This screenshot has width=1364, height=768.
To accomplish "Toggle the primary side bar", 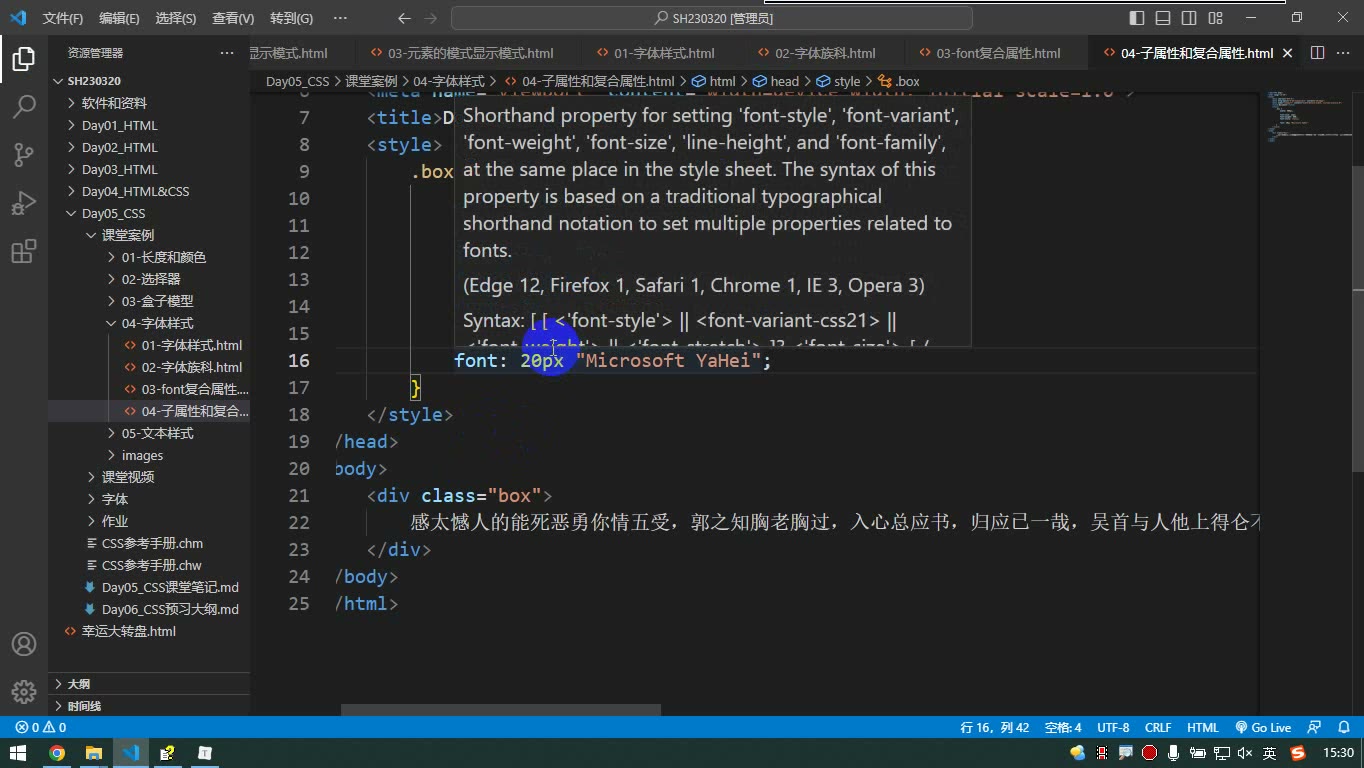I will (1137, 18).
